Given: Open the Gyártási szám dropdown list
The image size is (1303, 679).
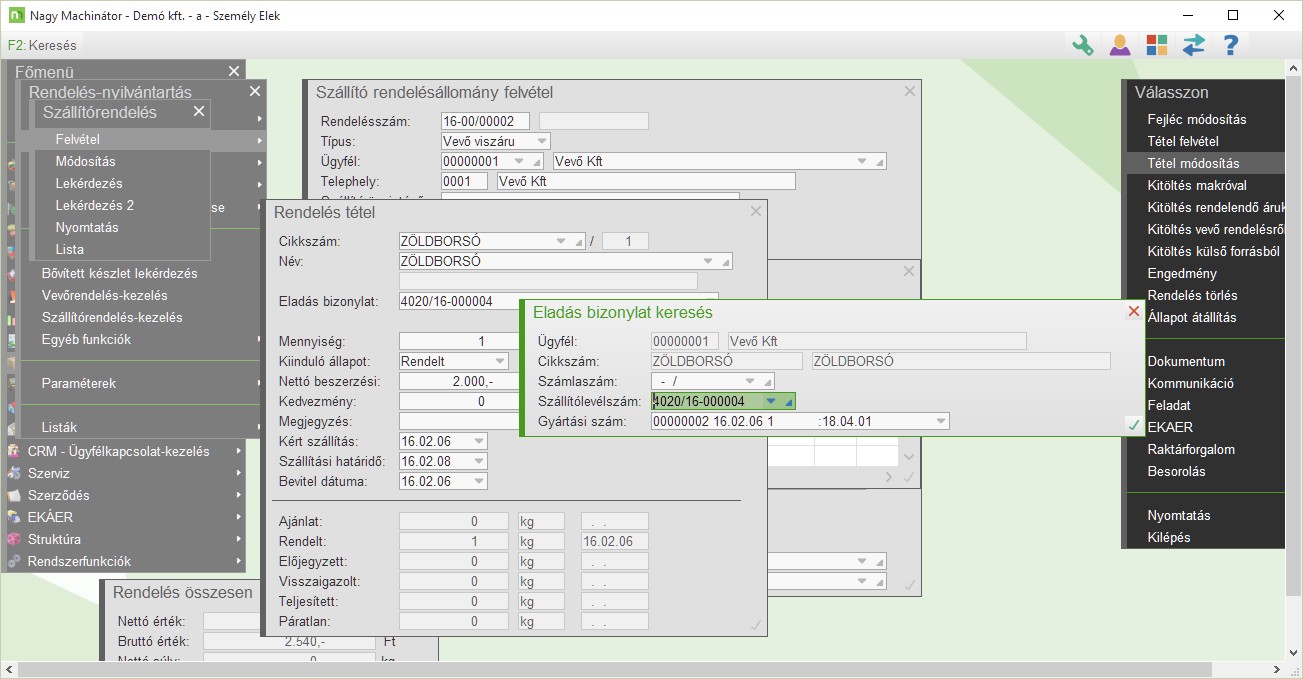Looking at the screenshot, I should point(940,421).
